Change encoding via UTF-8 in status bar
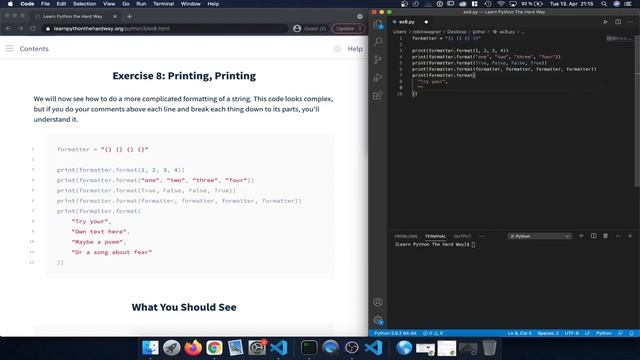Viewport: 640px width, 360px height. click(x=571, y=333)
